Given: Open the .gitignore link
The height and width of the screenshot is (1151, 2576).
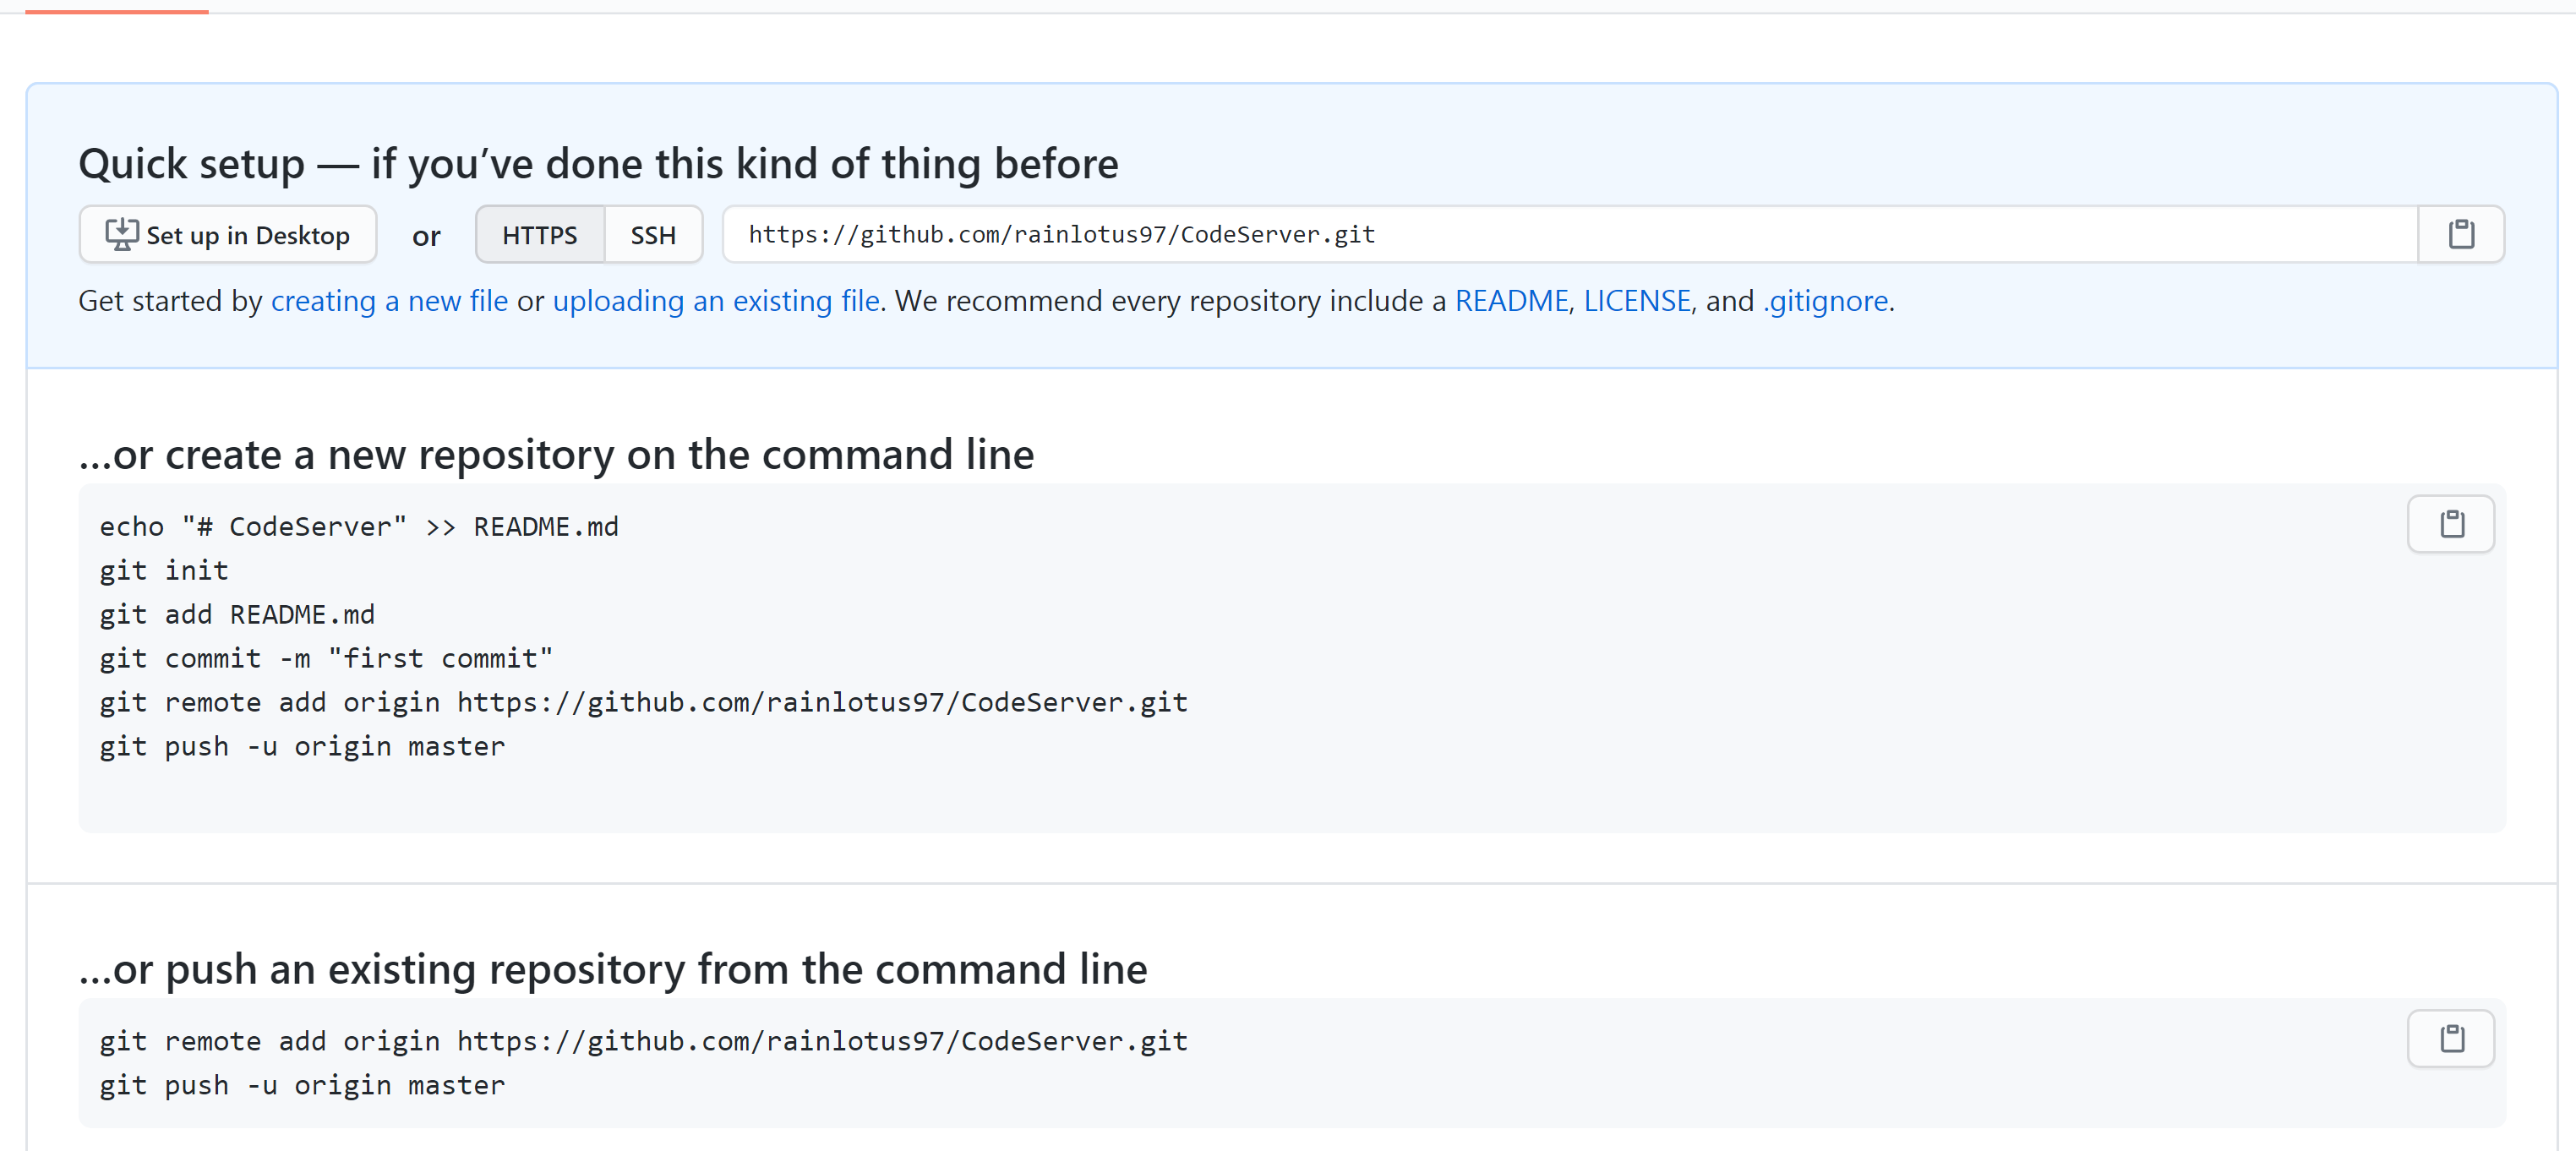Looking at the screenshot, I should (x=1825, y=301).
